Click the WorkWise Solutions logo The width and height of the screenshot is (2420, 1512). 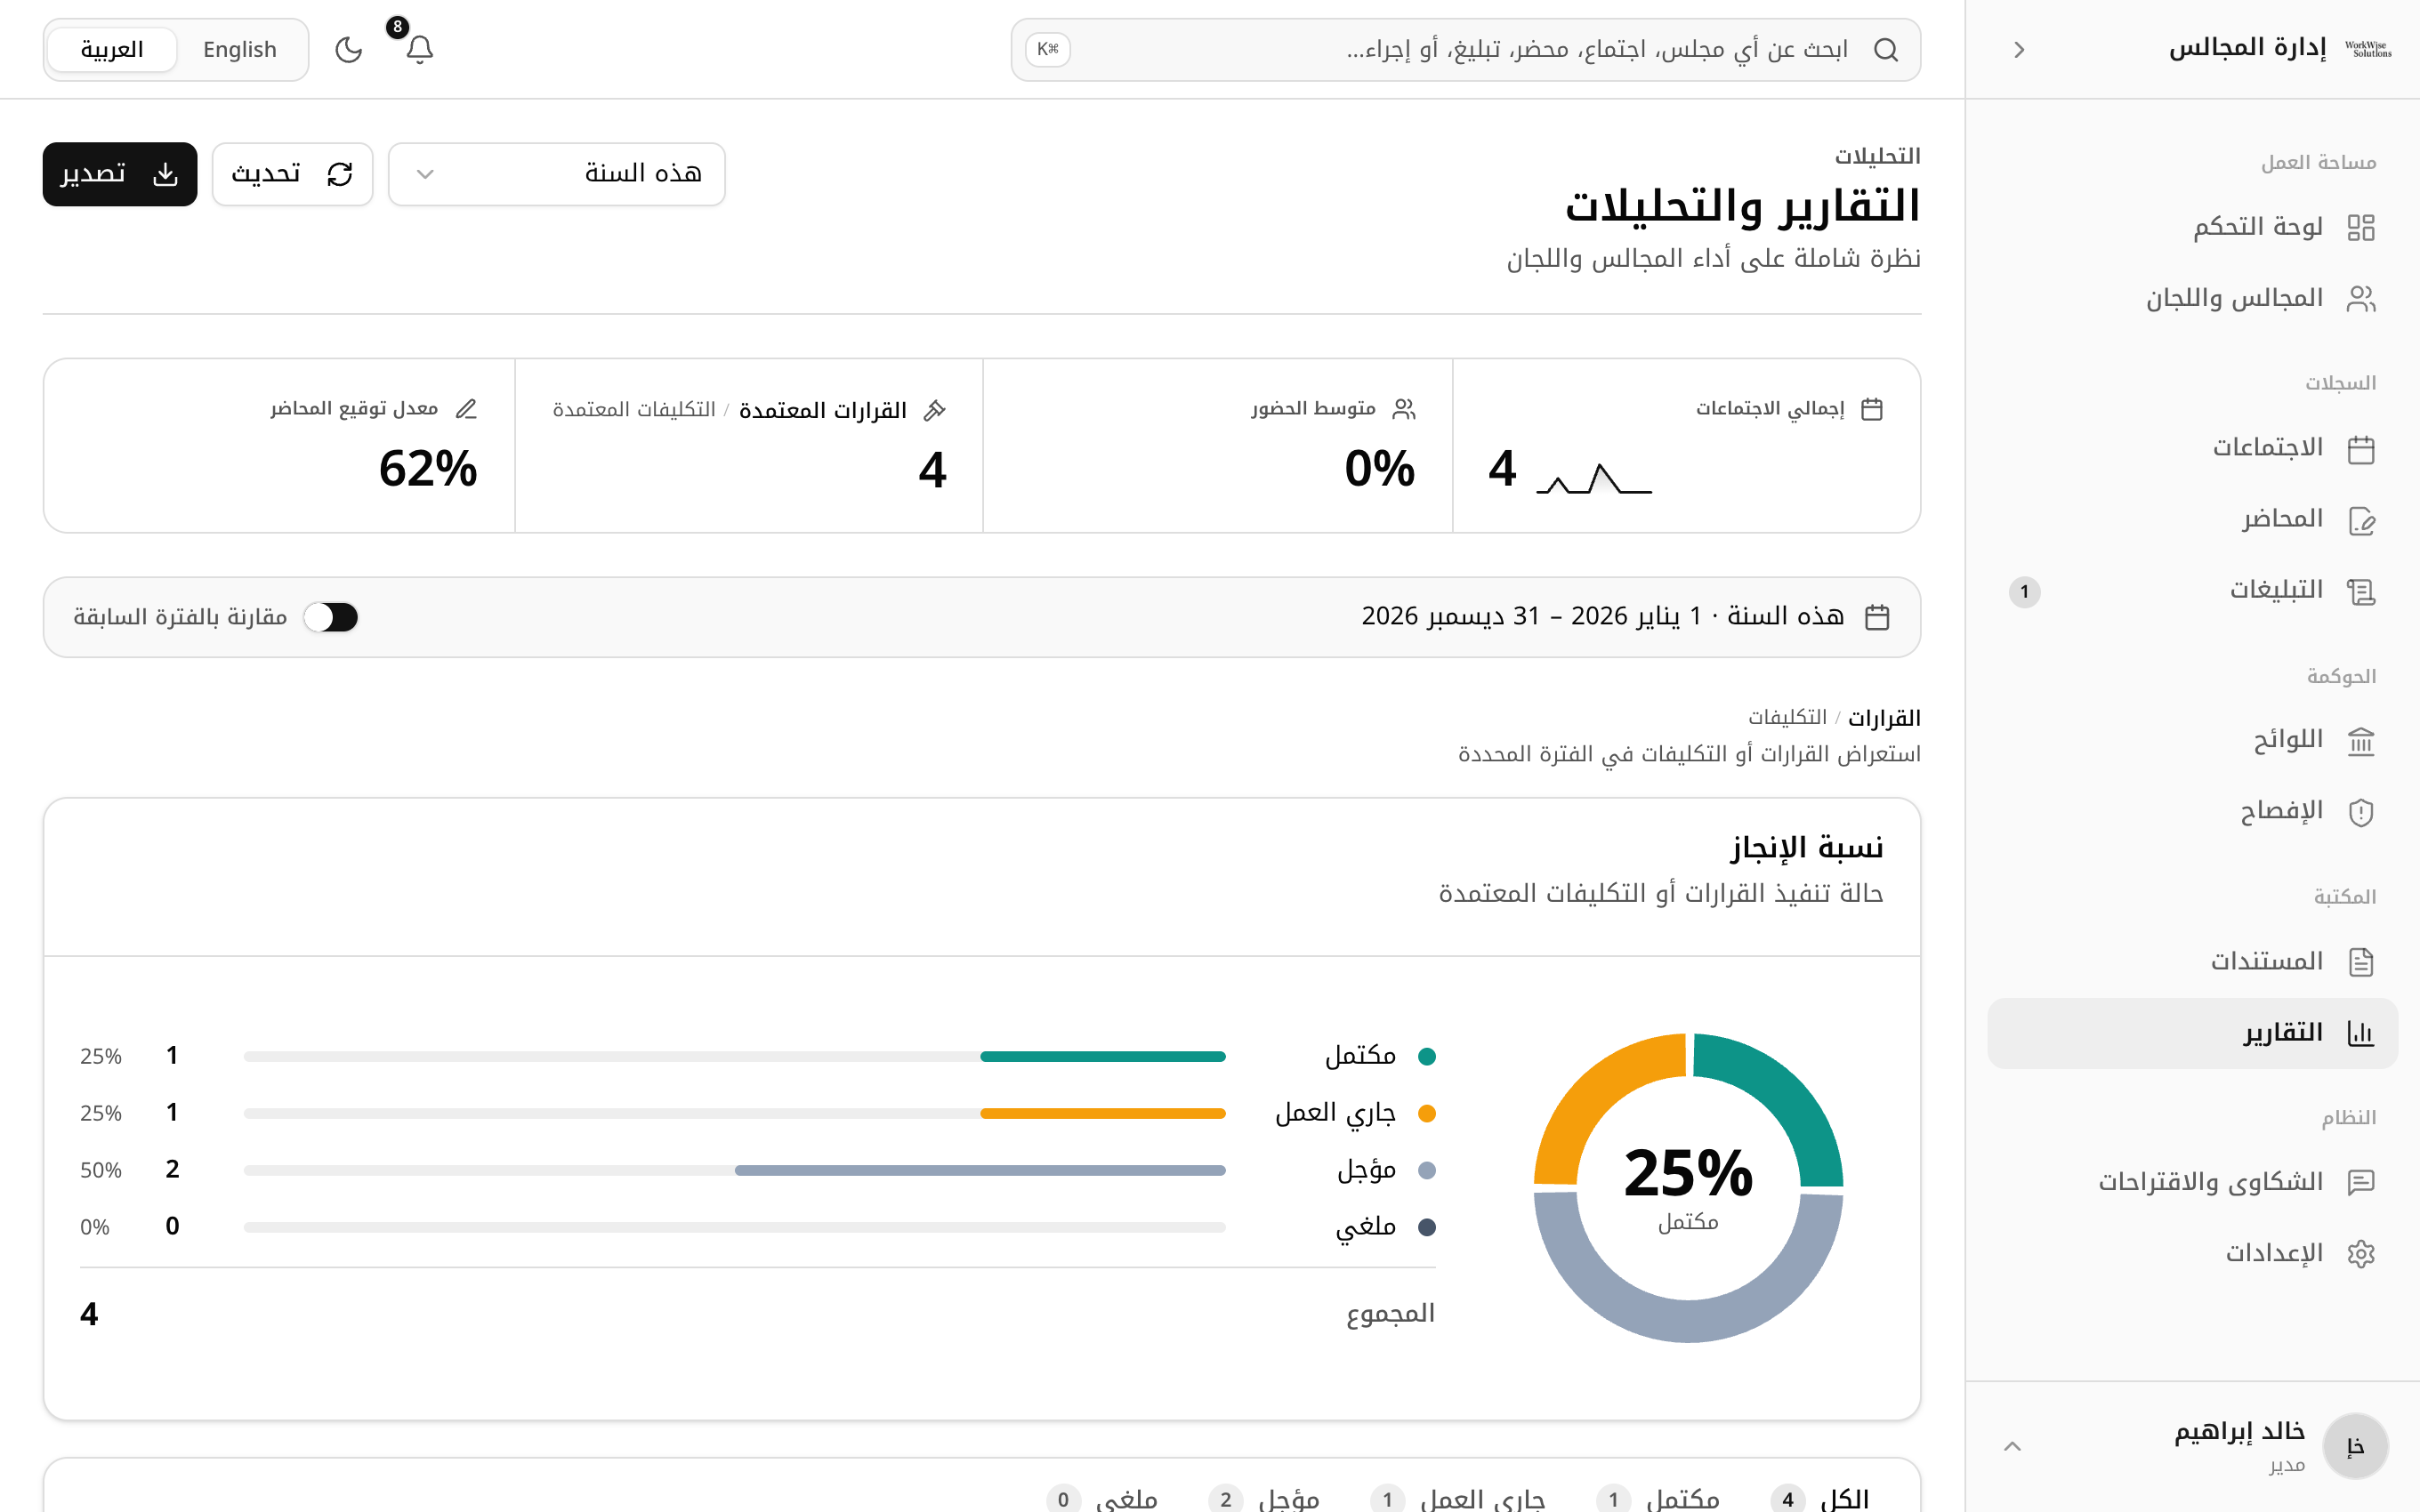tap(2368, 49)
